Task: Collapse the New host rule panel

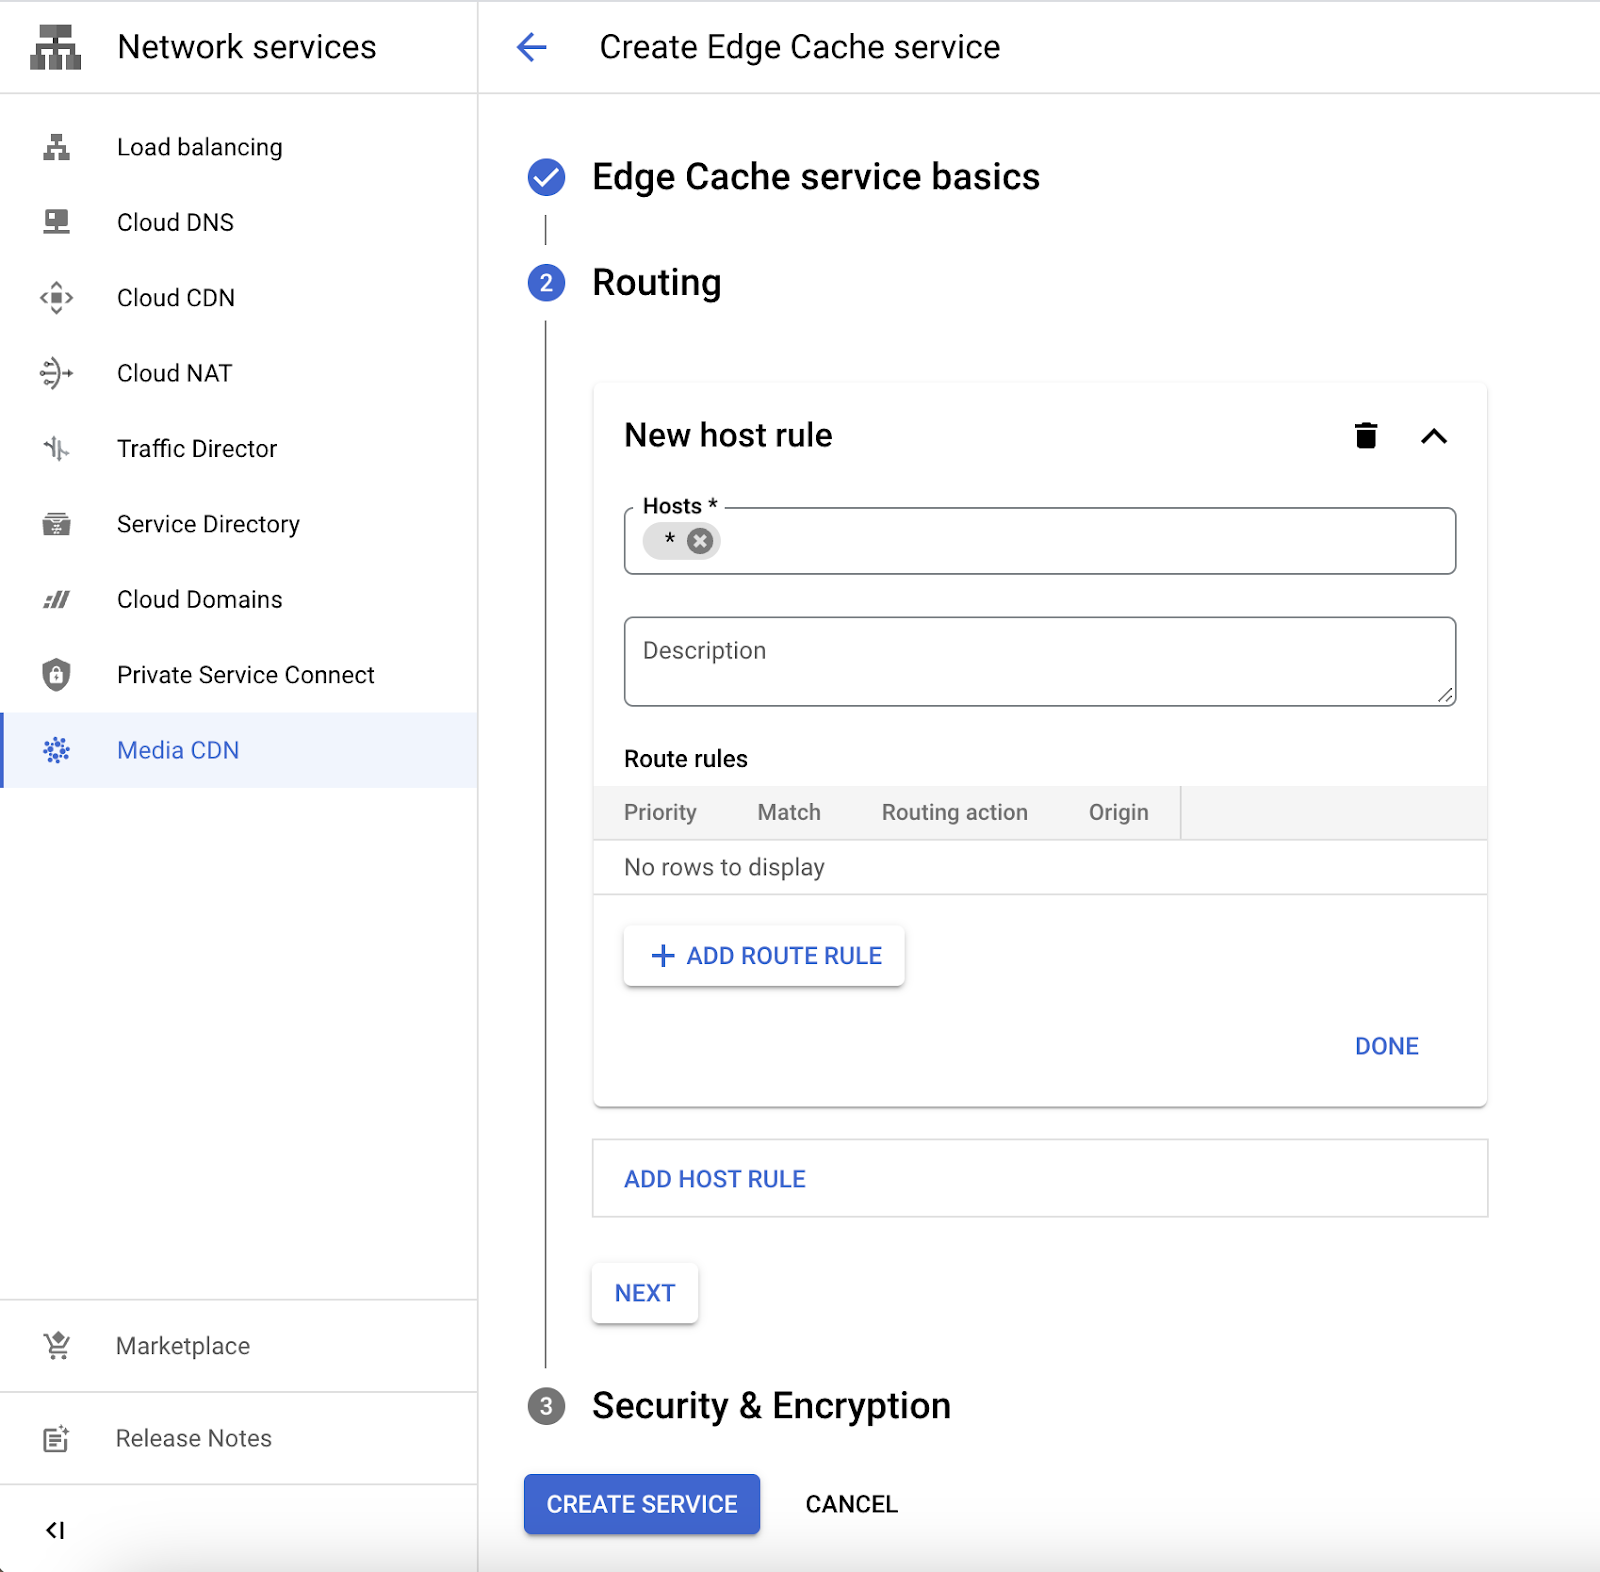Action: click(1433, 436)
